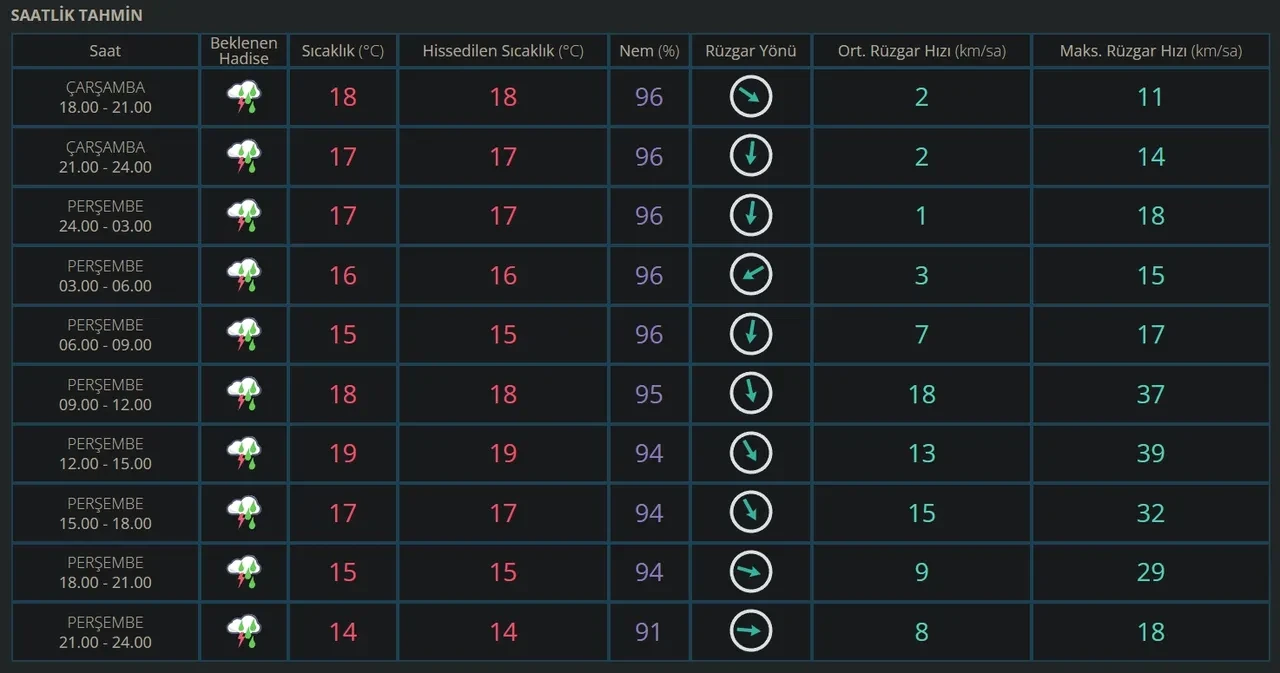Open the thunderstorm icon for Perşembe 12.00 - 15.00

[244, 453]
